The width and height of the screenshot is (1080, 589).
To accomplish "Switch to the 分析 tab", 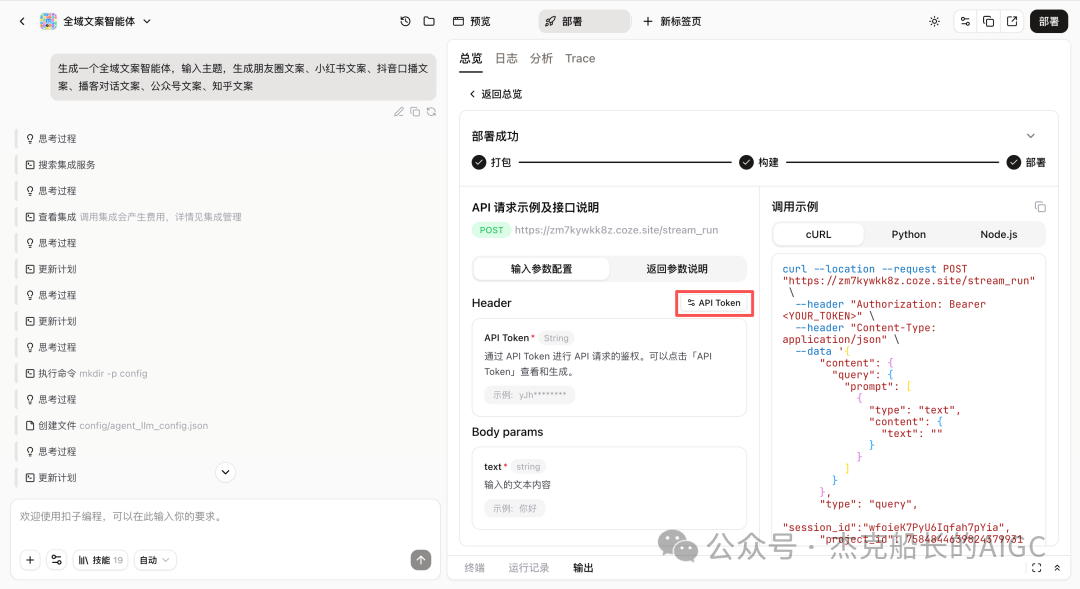I will [541, 59].
